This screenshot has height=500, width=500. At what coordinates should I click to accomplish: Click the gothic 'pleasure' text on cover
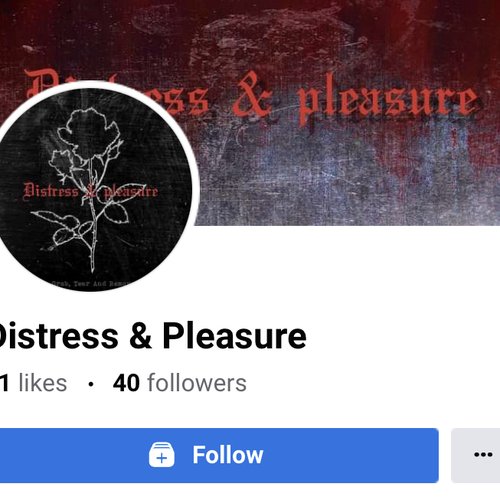(x=388, y=98)
